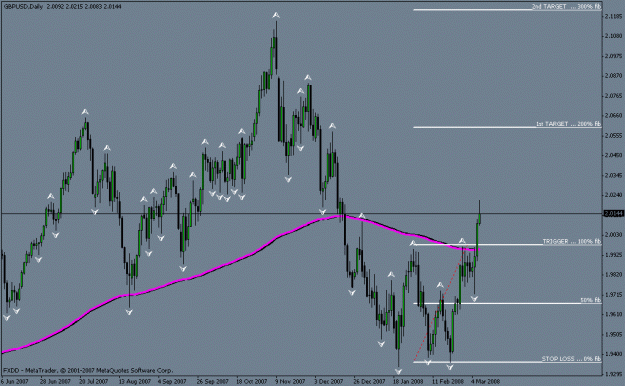Click the 2.0975 price axis value
625x386 pixels.
click(614, 56)
